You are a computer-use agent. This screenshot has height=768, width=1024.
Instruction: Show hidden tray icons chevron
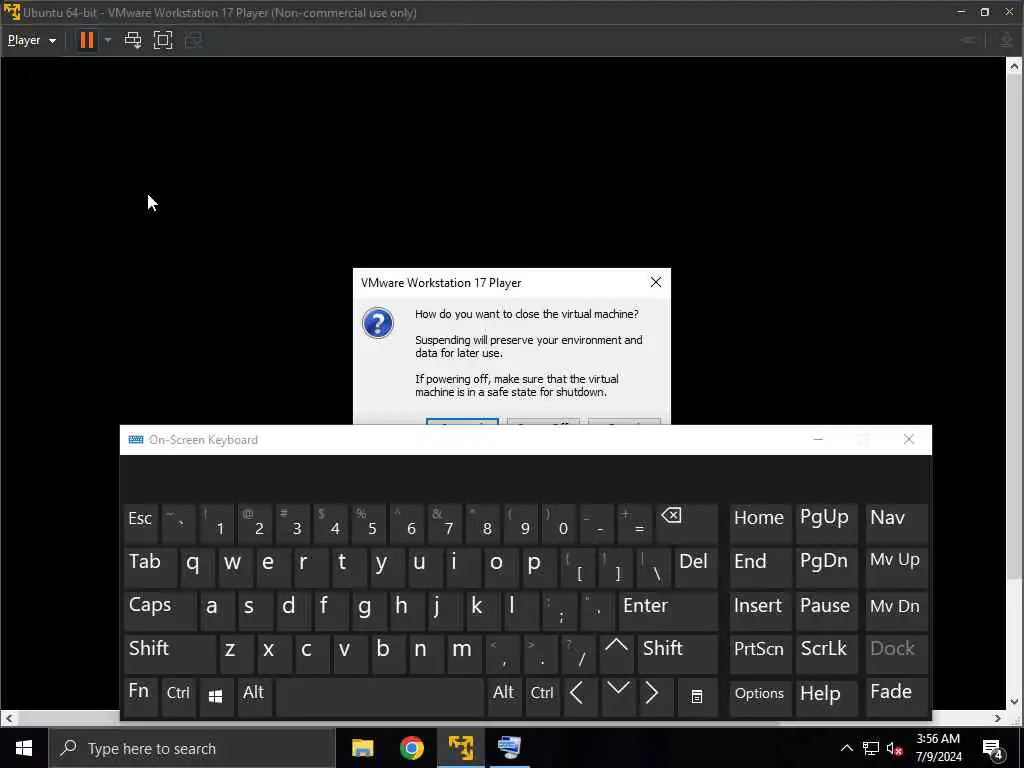tap(846, 748)
